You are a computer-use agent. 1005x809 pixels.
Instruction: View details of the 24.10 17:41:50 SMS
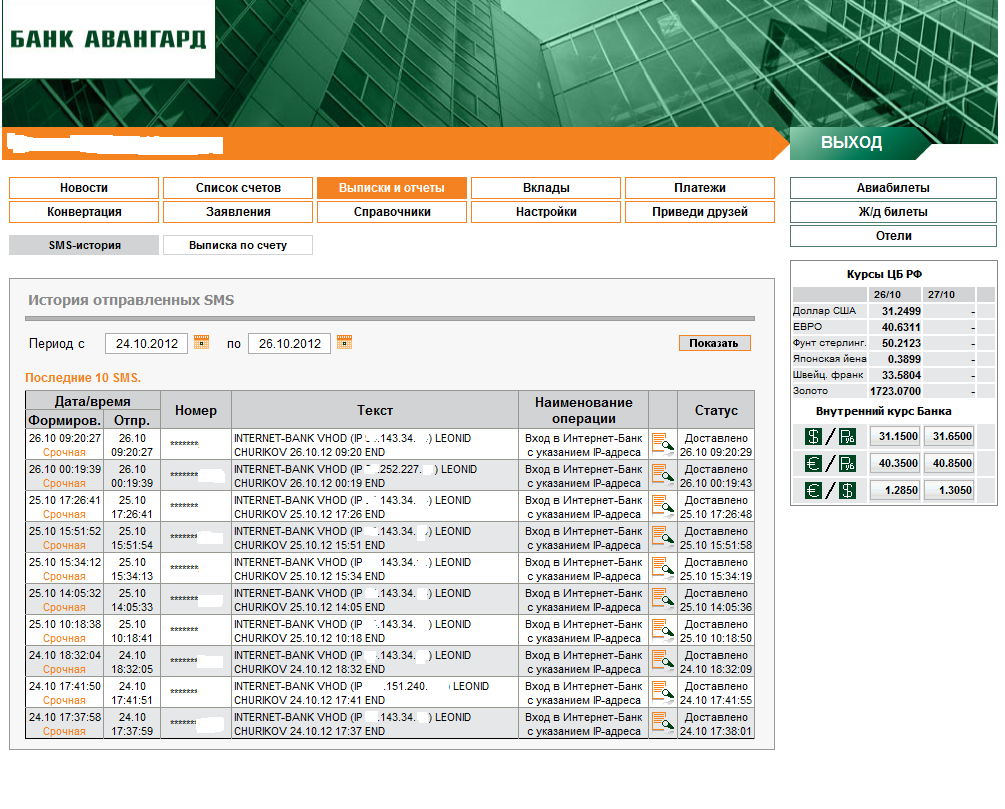point(663,692)
